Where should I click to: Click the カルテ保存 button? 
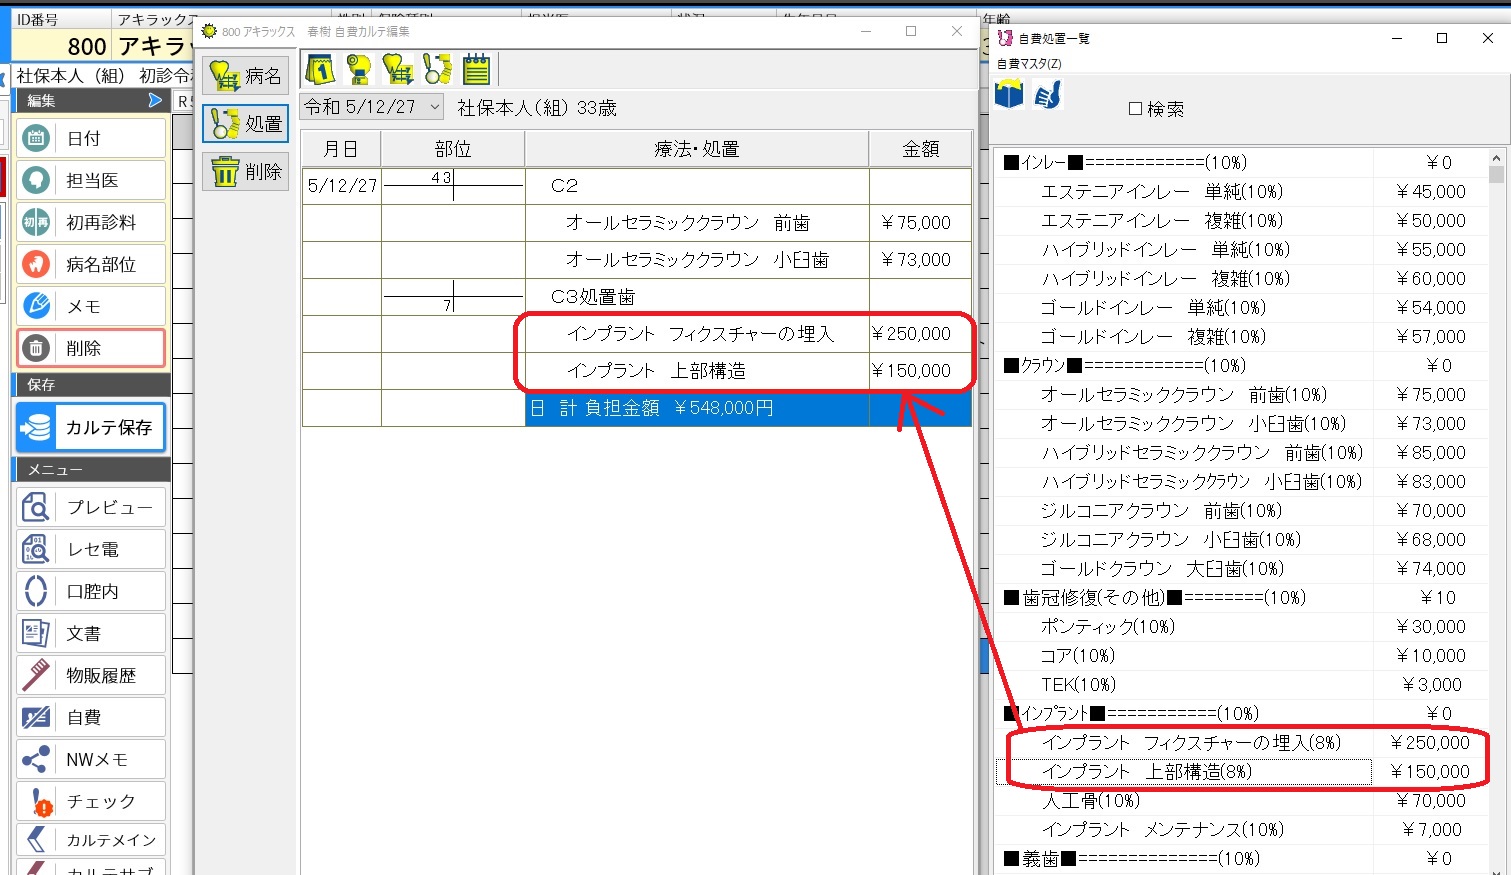[91, 427]
